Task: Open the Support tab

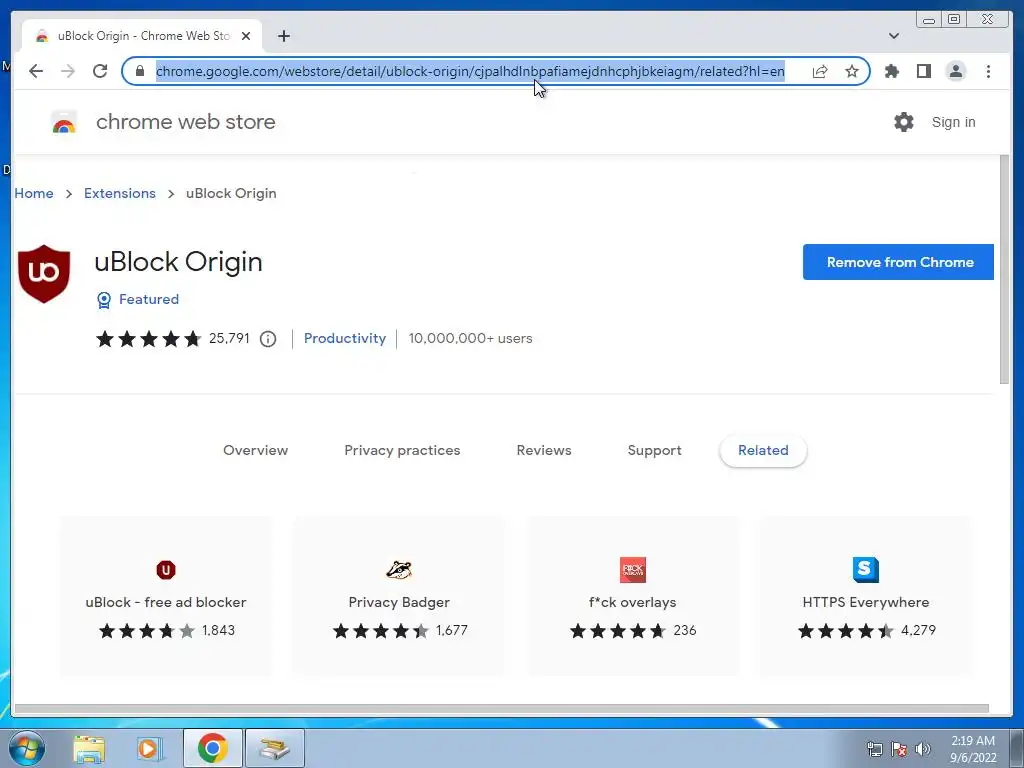Action: pos(654,450)
